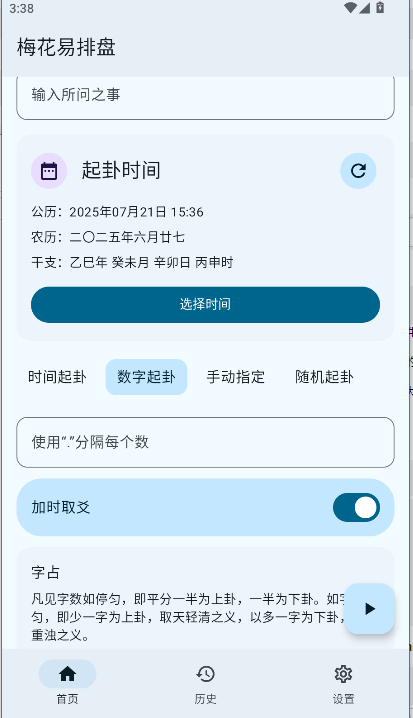The height and width of the screenshot is (718, 413).
Task: Focus the 输入所问之事 input field
Action: pyautogui.click(x=206, y=98)
